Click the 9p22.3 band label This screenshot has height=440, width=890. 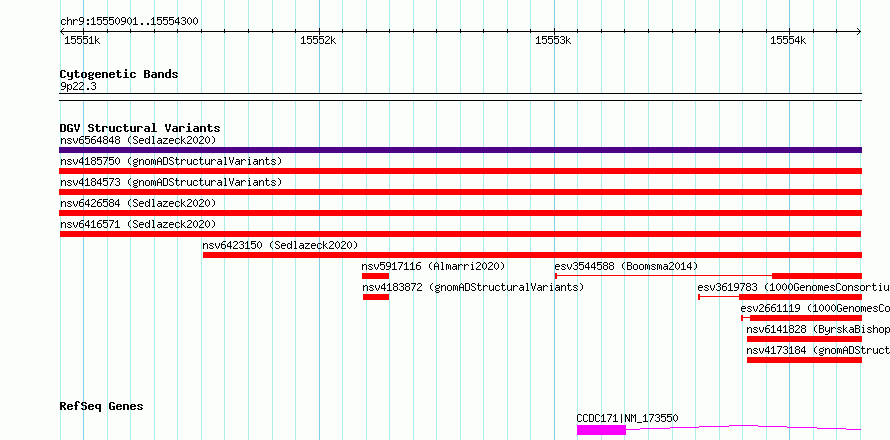(78, 86)
